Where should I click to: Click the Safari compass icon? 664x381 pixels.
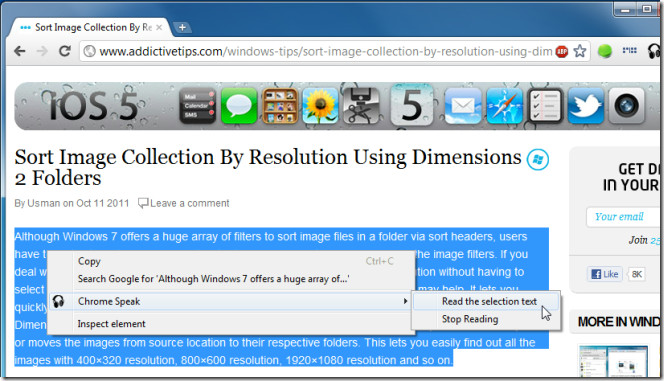504,106
